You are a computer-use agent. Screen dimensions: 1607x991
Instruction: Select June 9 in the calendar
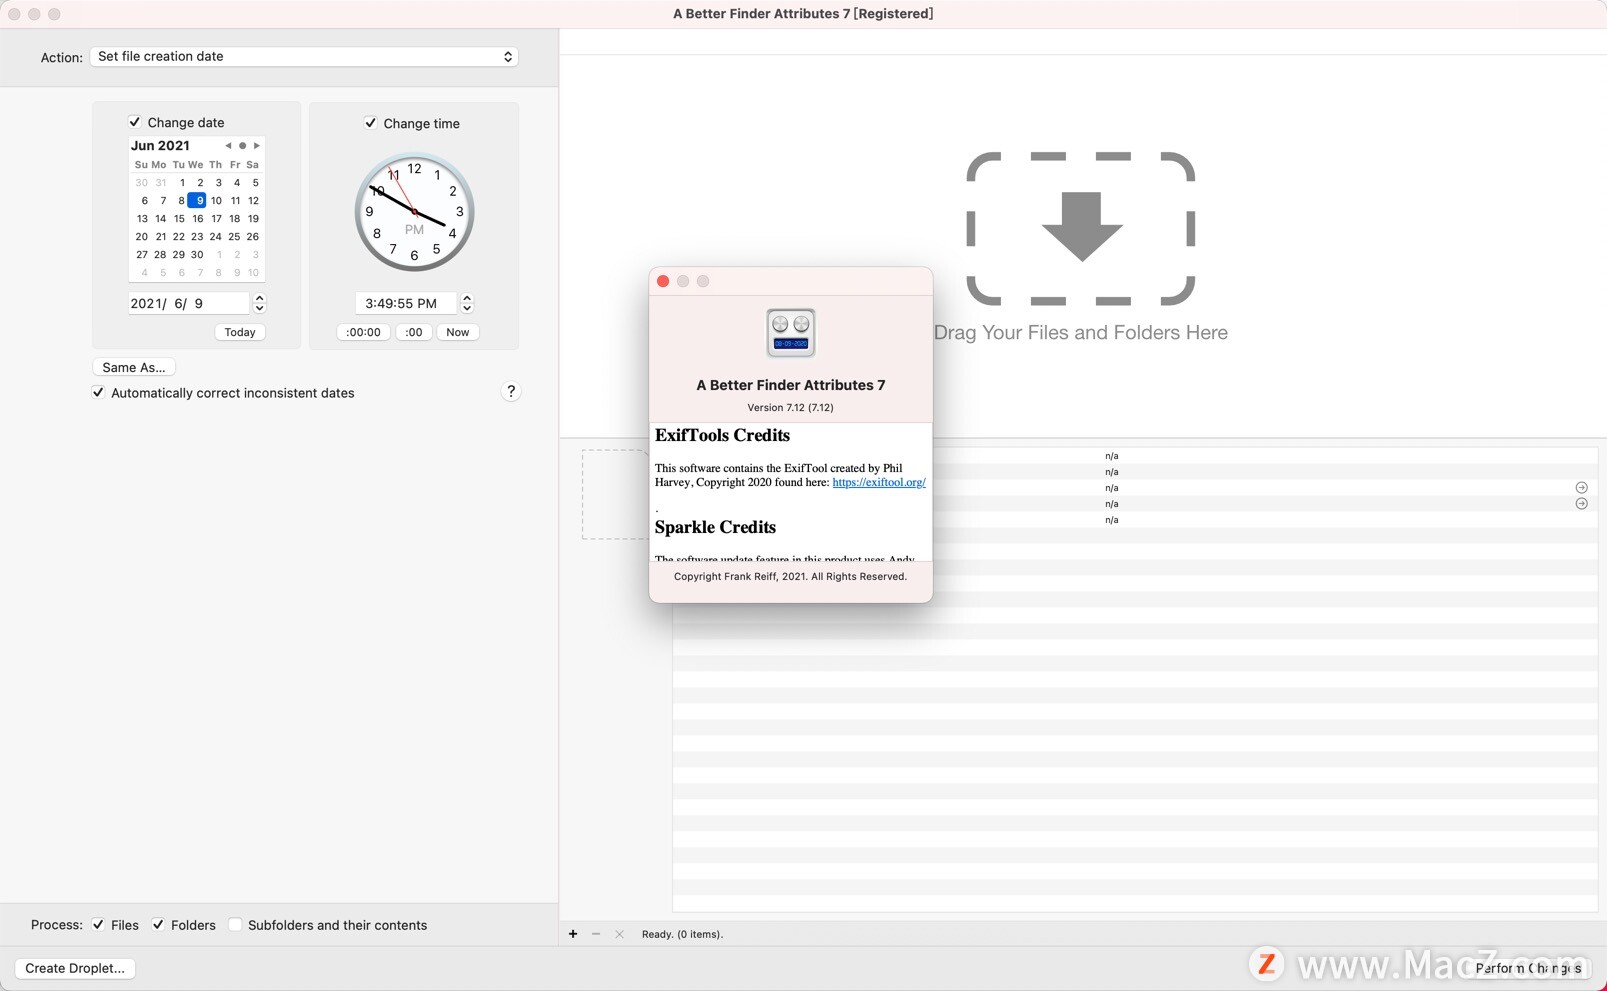[198, 201]
